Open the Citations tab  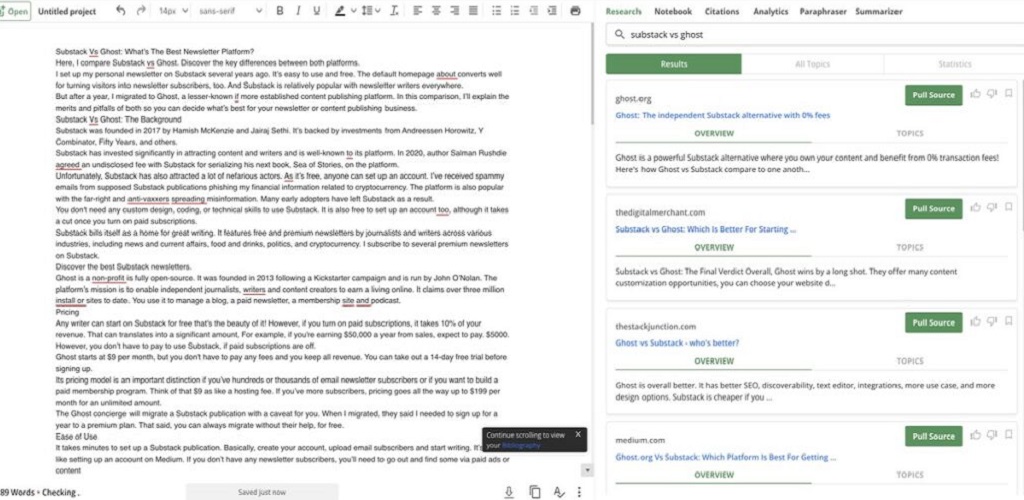(722, 11)
